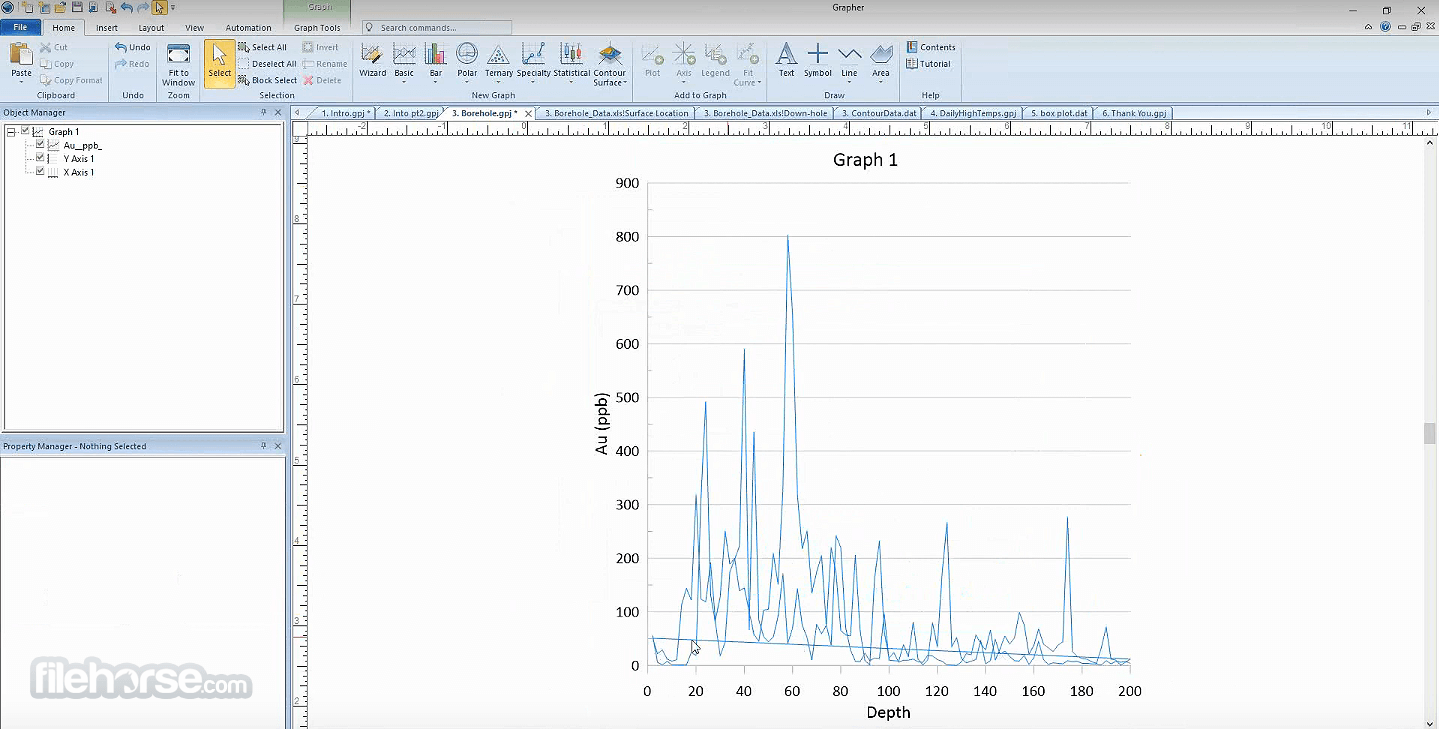Uncheck the X Axis 1 visibility checkbox
Image resolution: width=1439 pixels, height=729 pixels.
pos(40,172)
